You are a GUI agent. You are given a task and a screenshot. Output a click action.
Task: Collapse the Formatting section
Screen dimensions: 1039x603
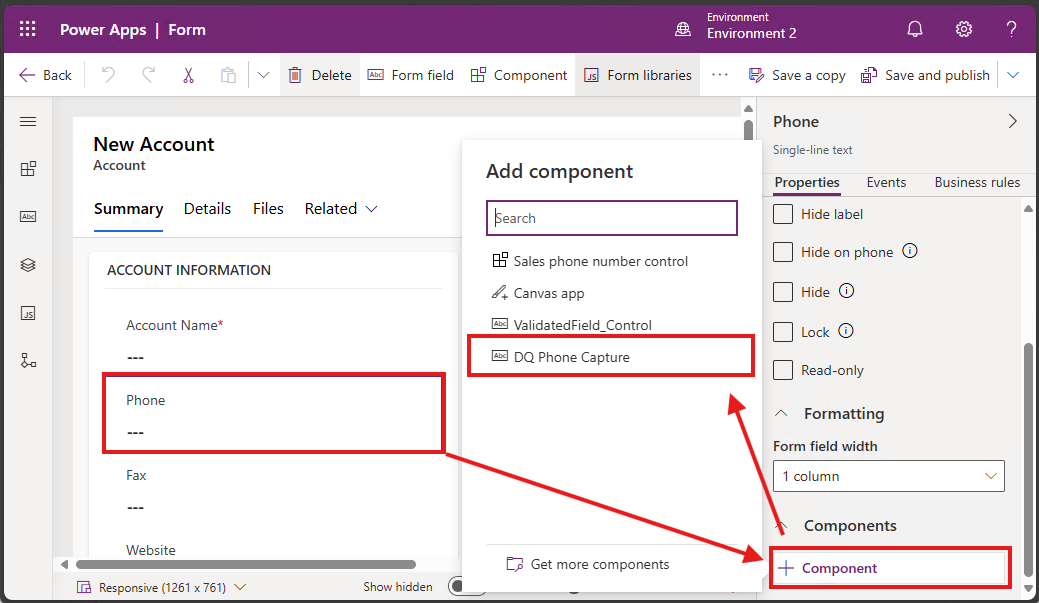pyautogui.click(x=781, y=413)
